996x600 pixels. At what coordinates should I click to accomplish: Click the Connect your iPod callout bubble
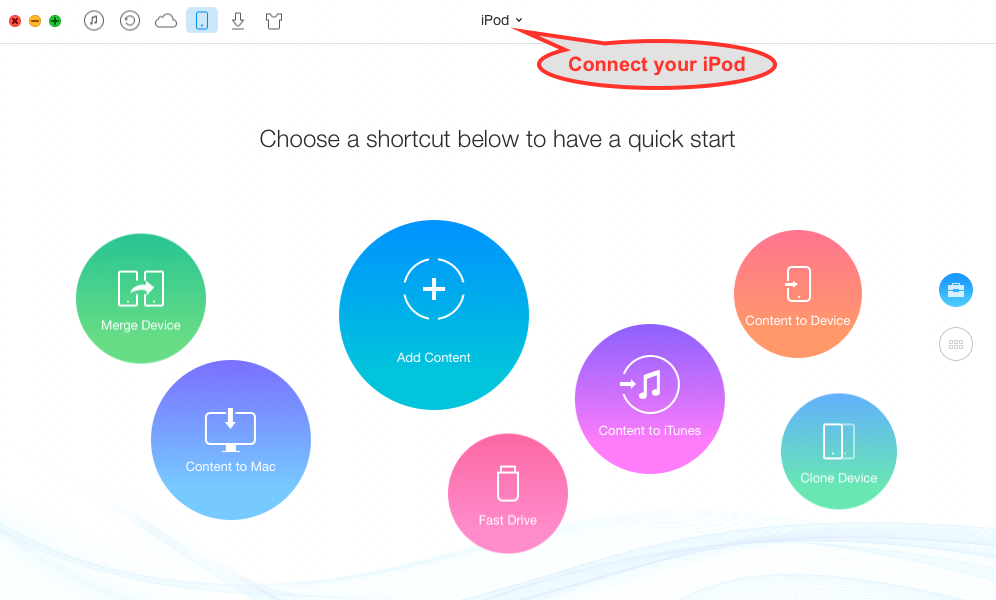pos(657,64)
